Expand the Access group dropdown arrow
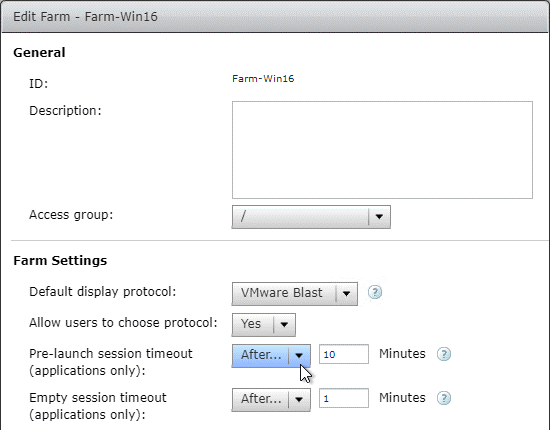550x430 pixels. [x=379, y=217]
